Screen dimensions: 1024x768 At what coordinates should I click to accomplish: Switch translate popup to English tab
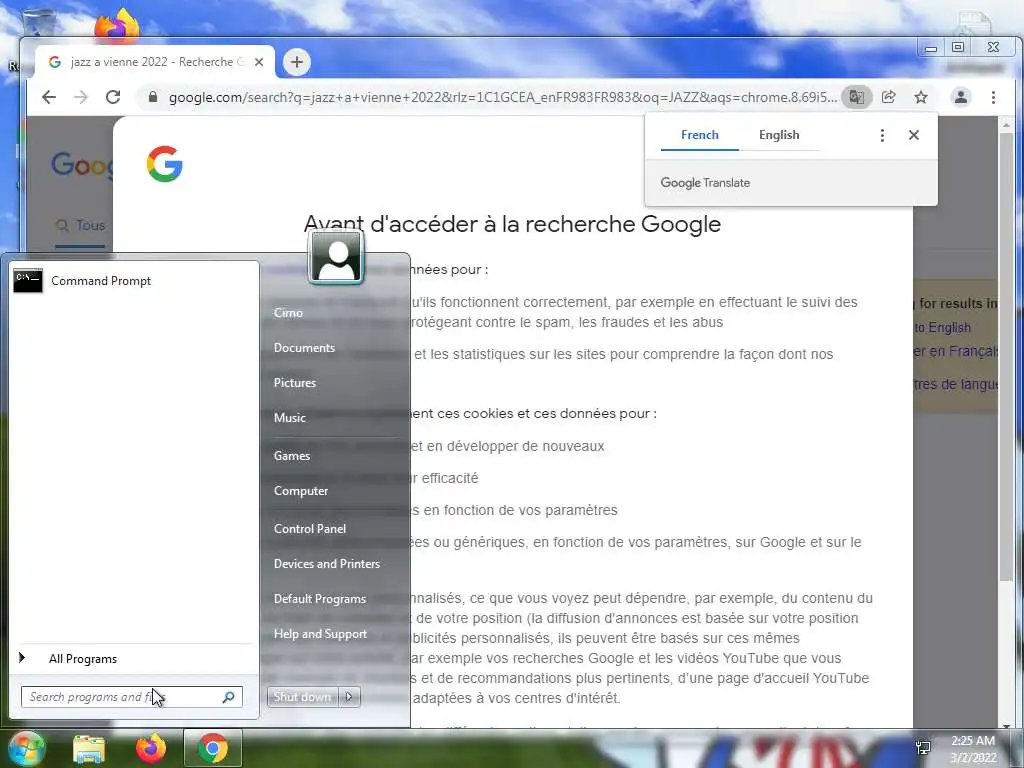pyautogui.click(x=778, y=135)
